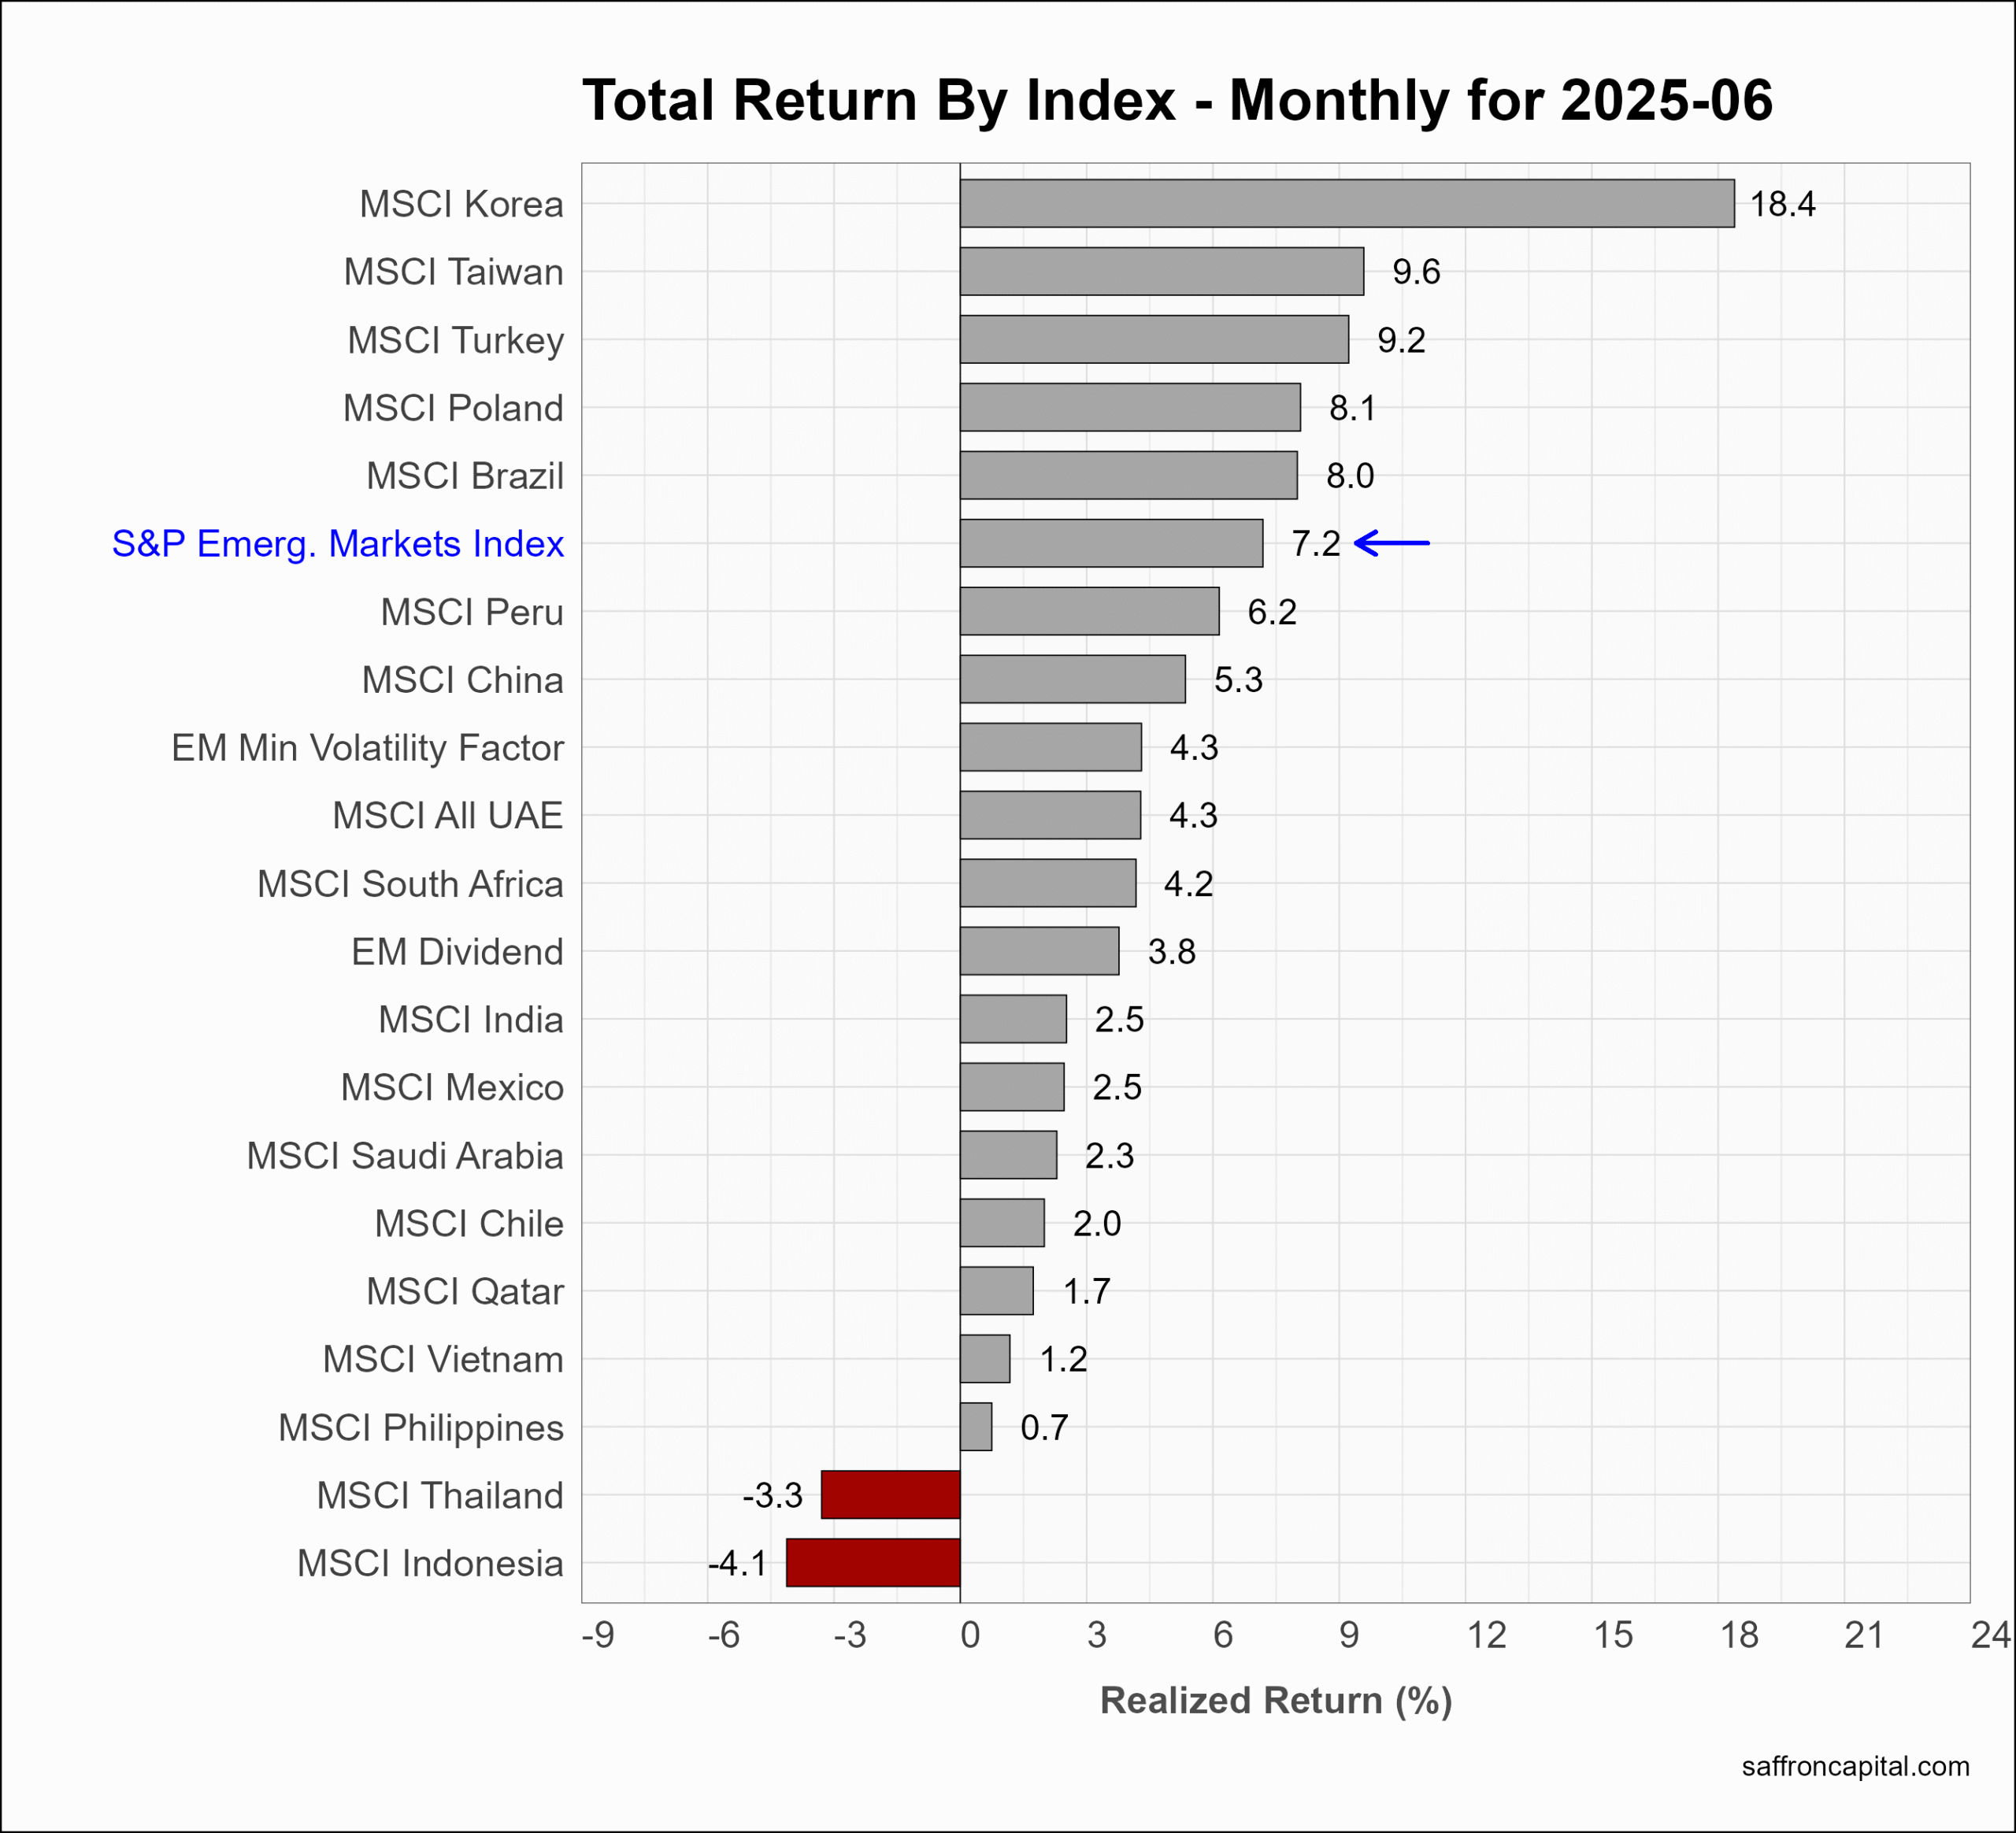Select the MSCI Taiwan label

click(453, 272)
